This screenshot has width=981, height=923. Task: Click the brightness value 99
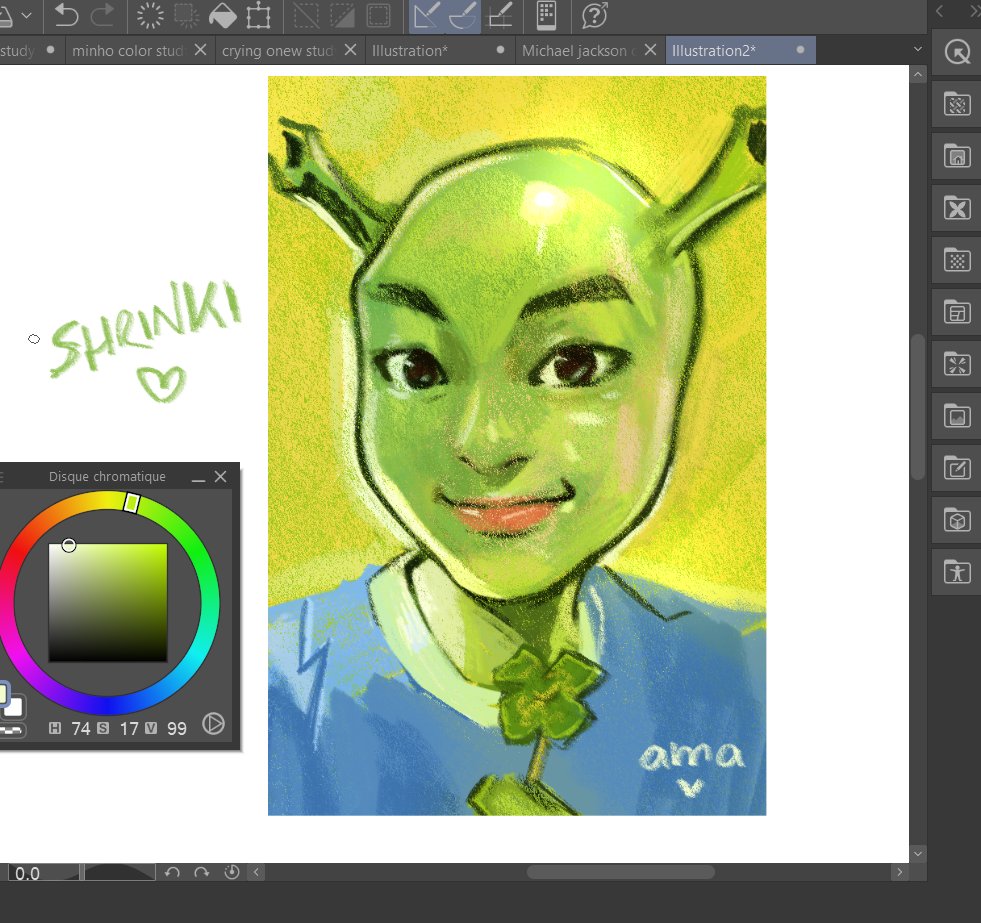tap(176, 728)
